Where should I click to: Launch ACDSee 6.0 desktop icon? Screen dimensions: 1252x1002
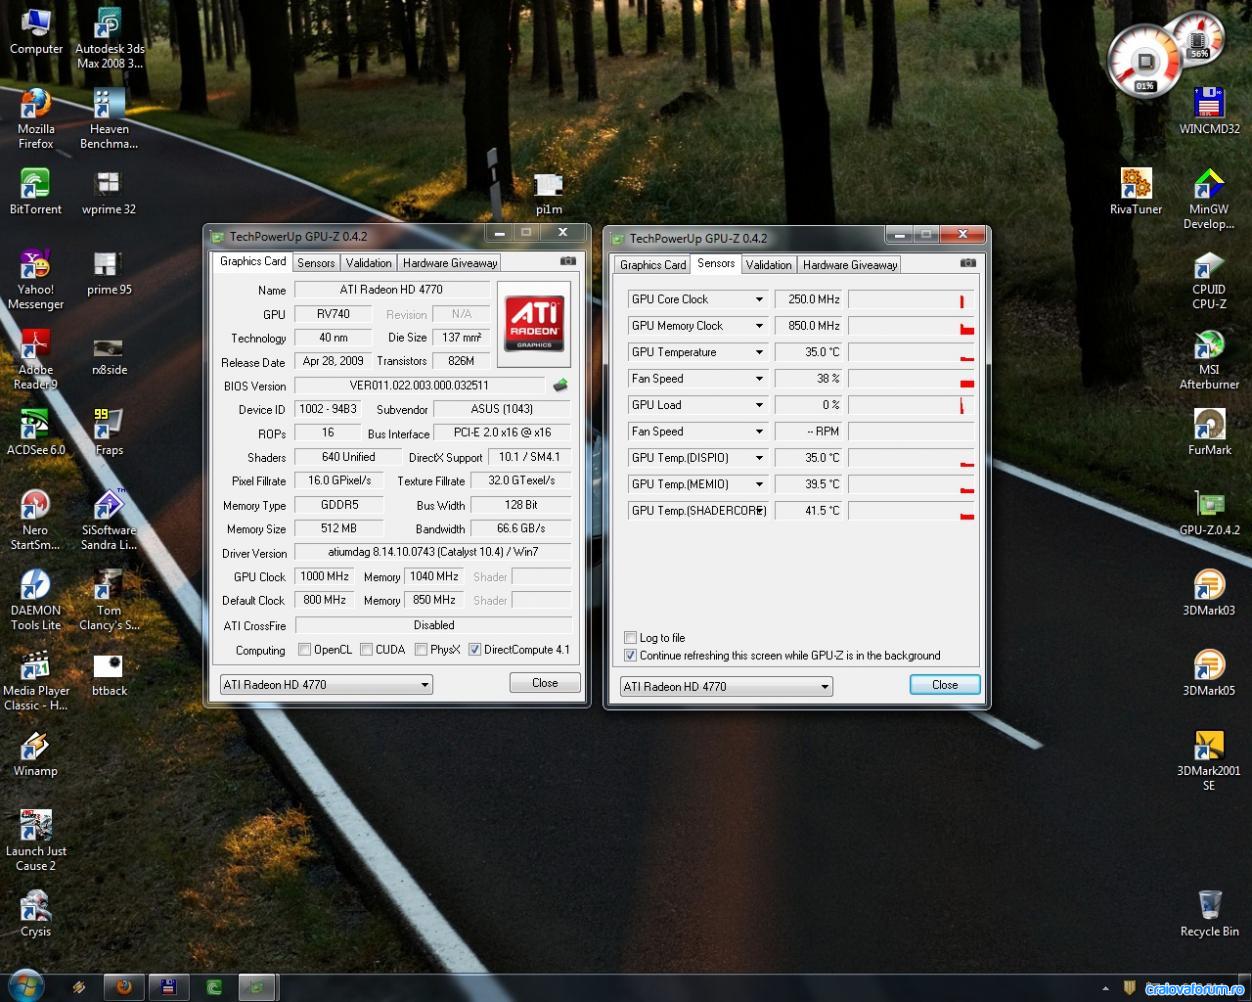tap(36, 432)
